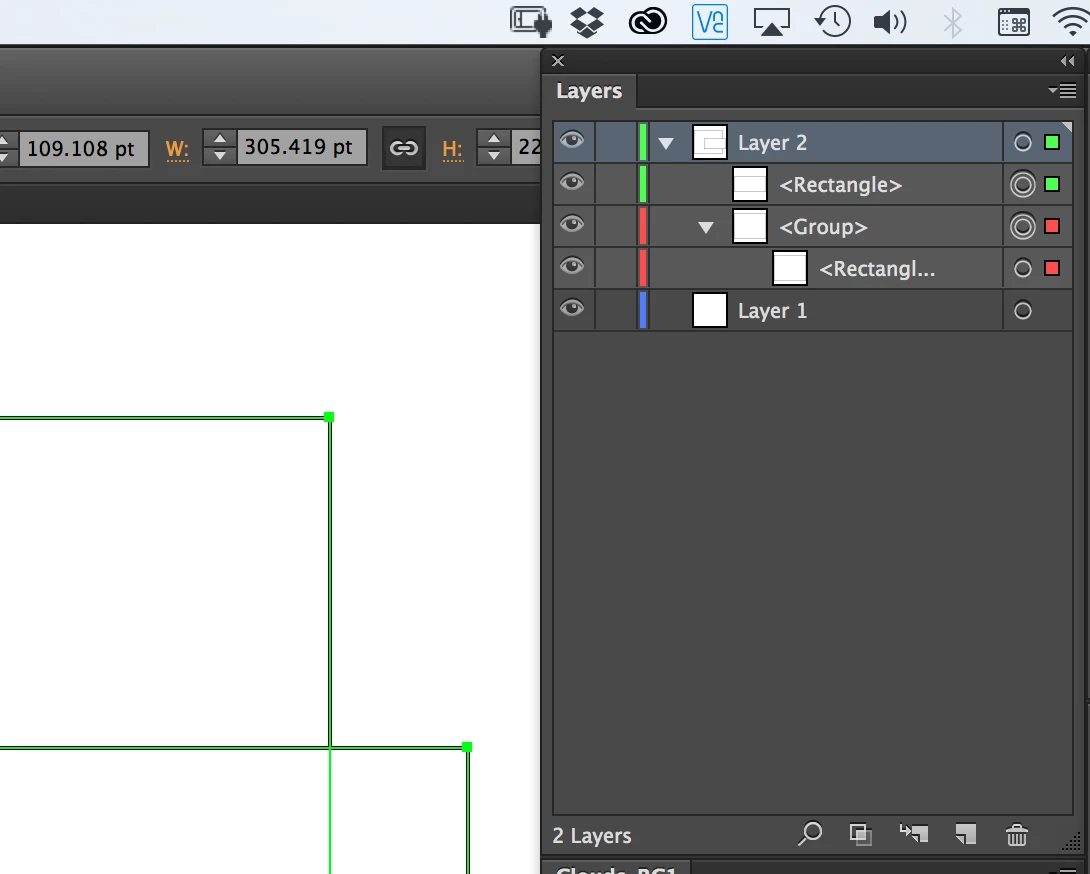The width and height of the screenshot is (1090, 874).
Task: Click the W: width label link
Action: (177, 149)
